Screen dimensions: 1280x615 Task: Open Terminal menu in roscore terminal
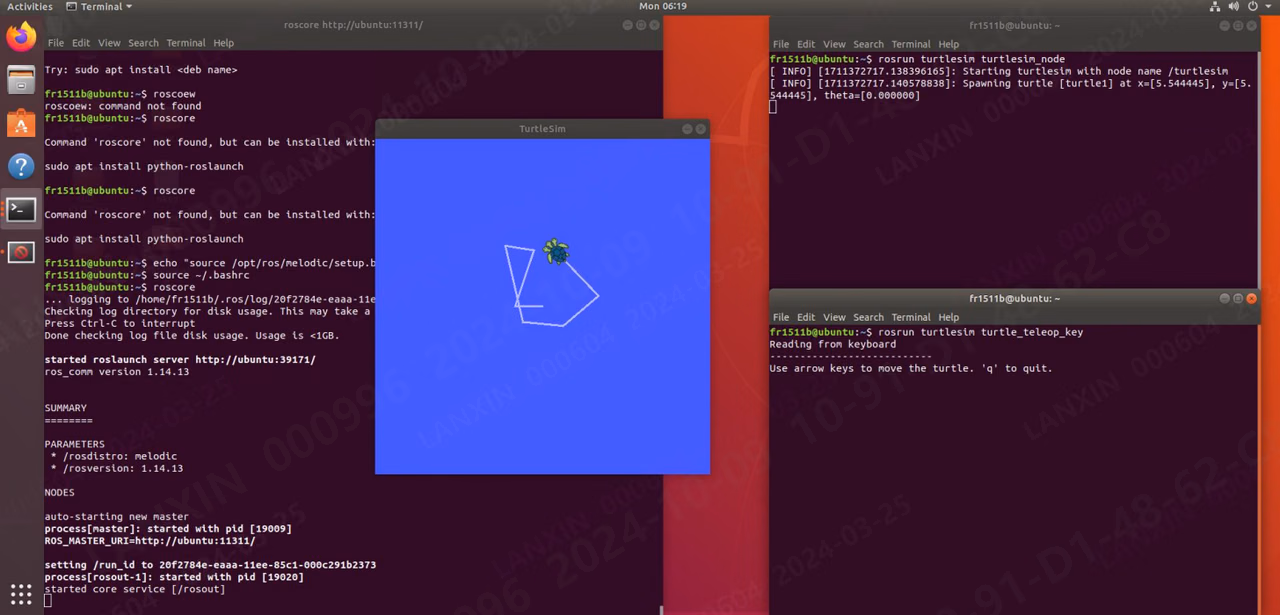(x=186, y=43)
